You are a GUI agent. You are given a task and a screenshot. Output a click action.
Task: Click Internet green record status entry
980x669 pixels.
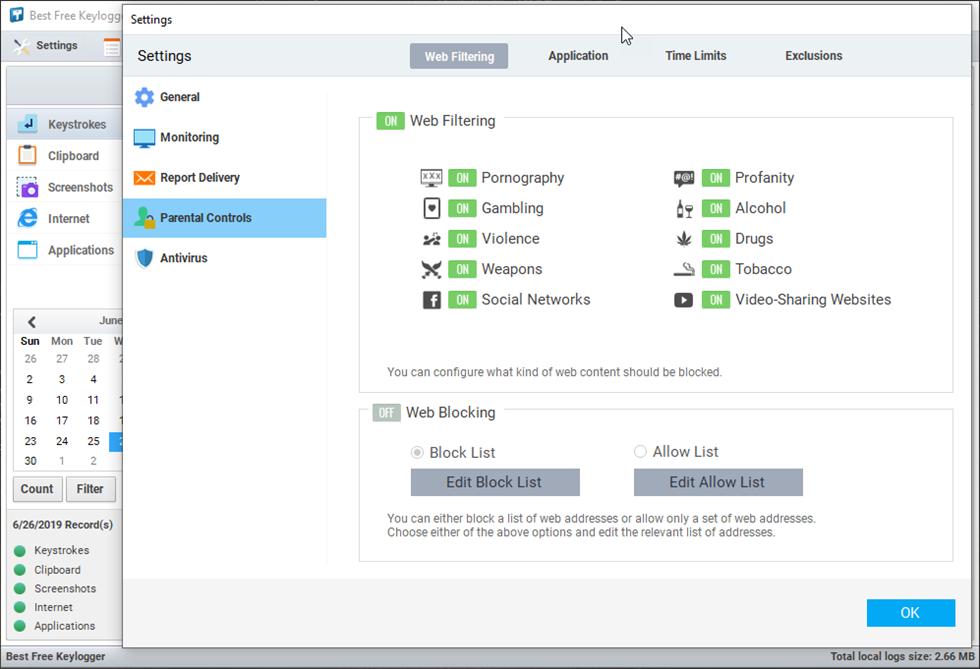pos(43,607)
